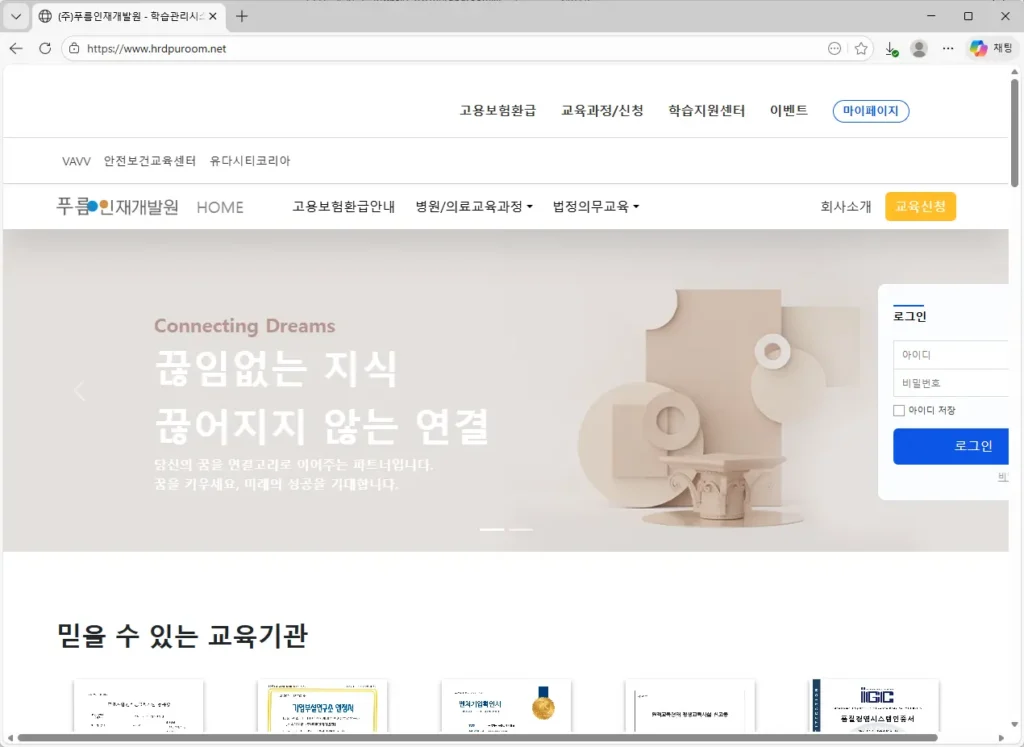View site lock information icon

click(74, 48)
